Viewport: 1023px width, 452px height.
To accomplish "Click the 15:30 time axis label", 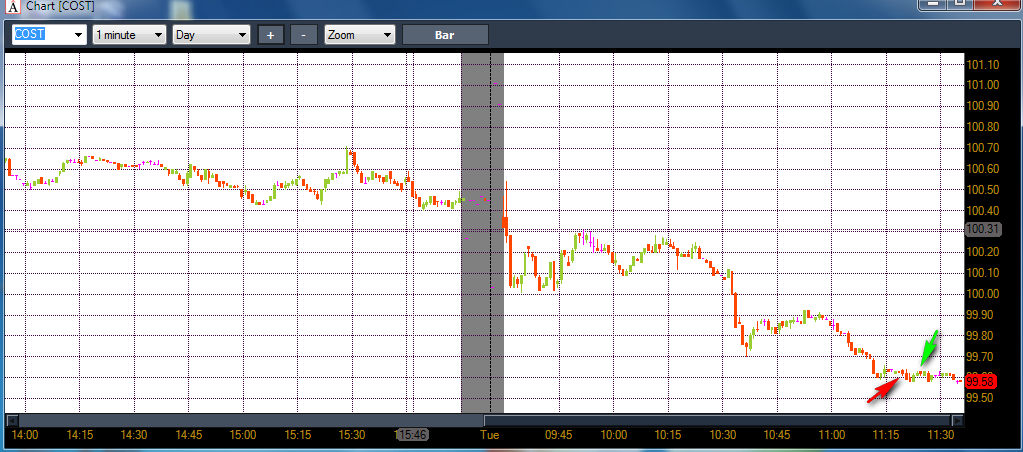I will click(352, 435).
